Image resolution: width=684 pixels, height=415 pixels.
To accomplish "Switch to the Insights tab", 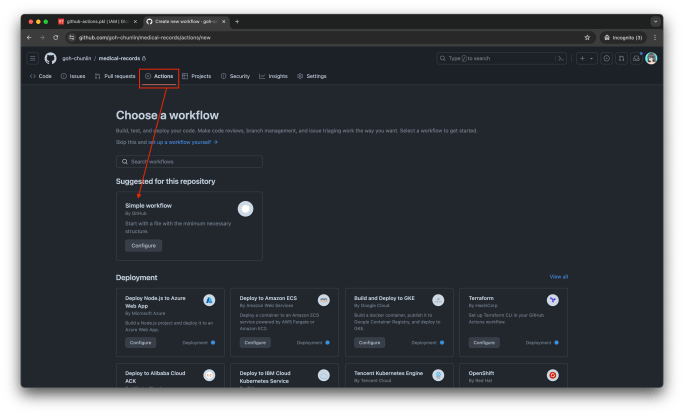I will coord(273,76).
